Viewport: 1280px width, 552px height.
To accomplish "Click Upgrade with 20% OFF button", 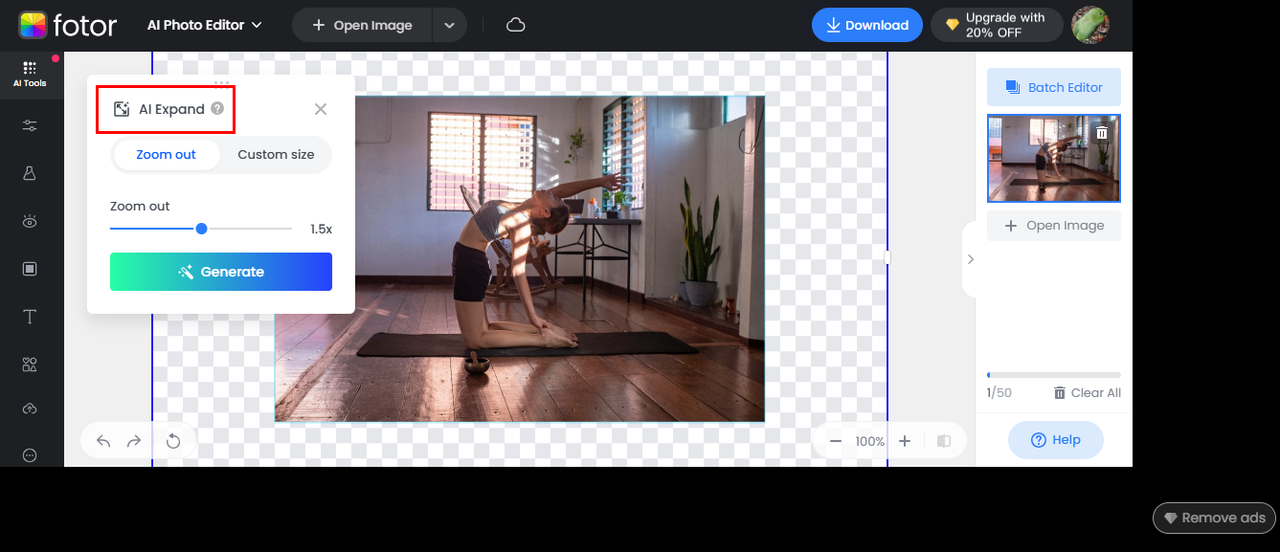I will tap(997, 25).
